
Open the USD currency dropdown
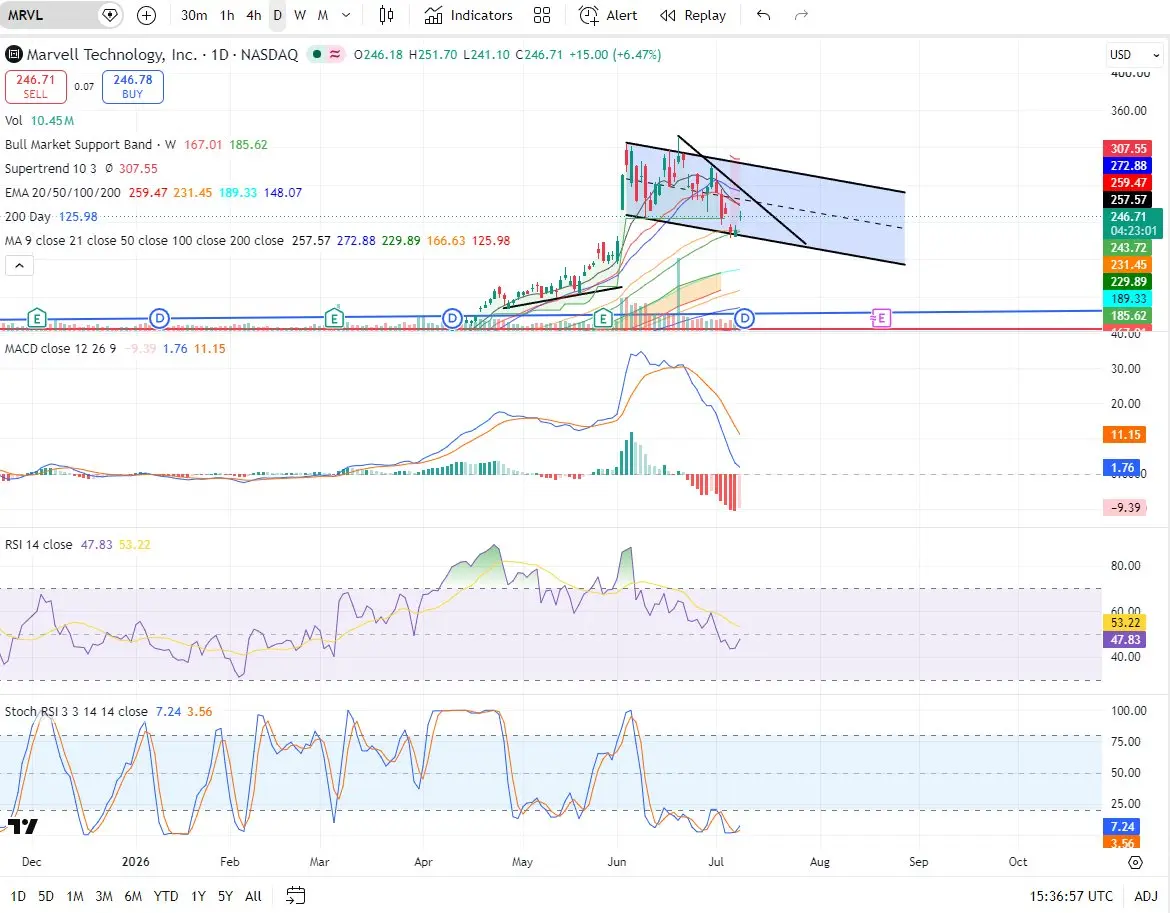(x=1134, y=54)
